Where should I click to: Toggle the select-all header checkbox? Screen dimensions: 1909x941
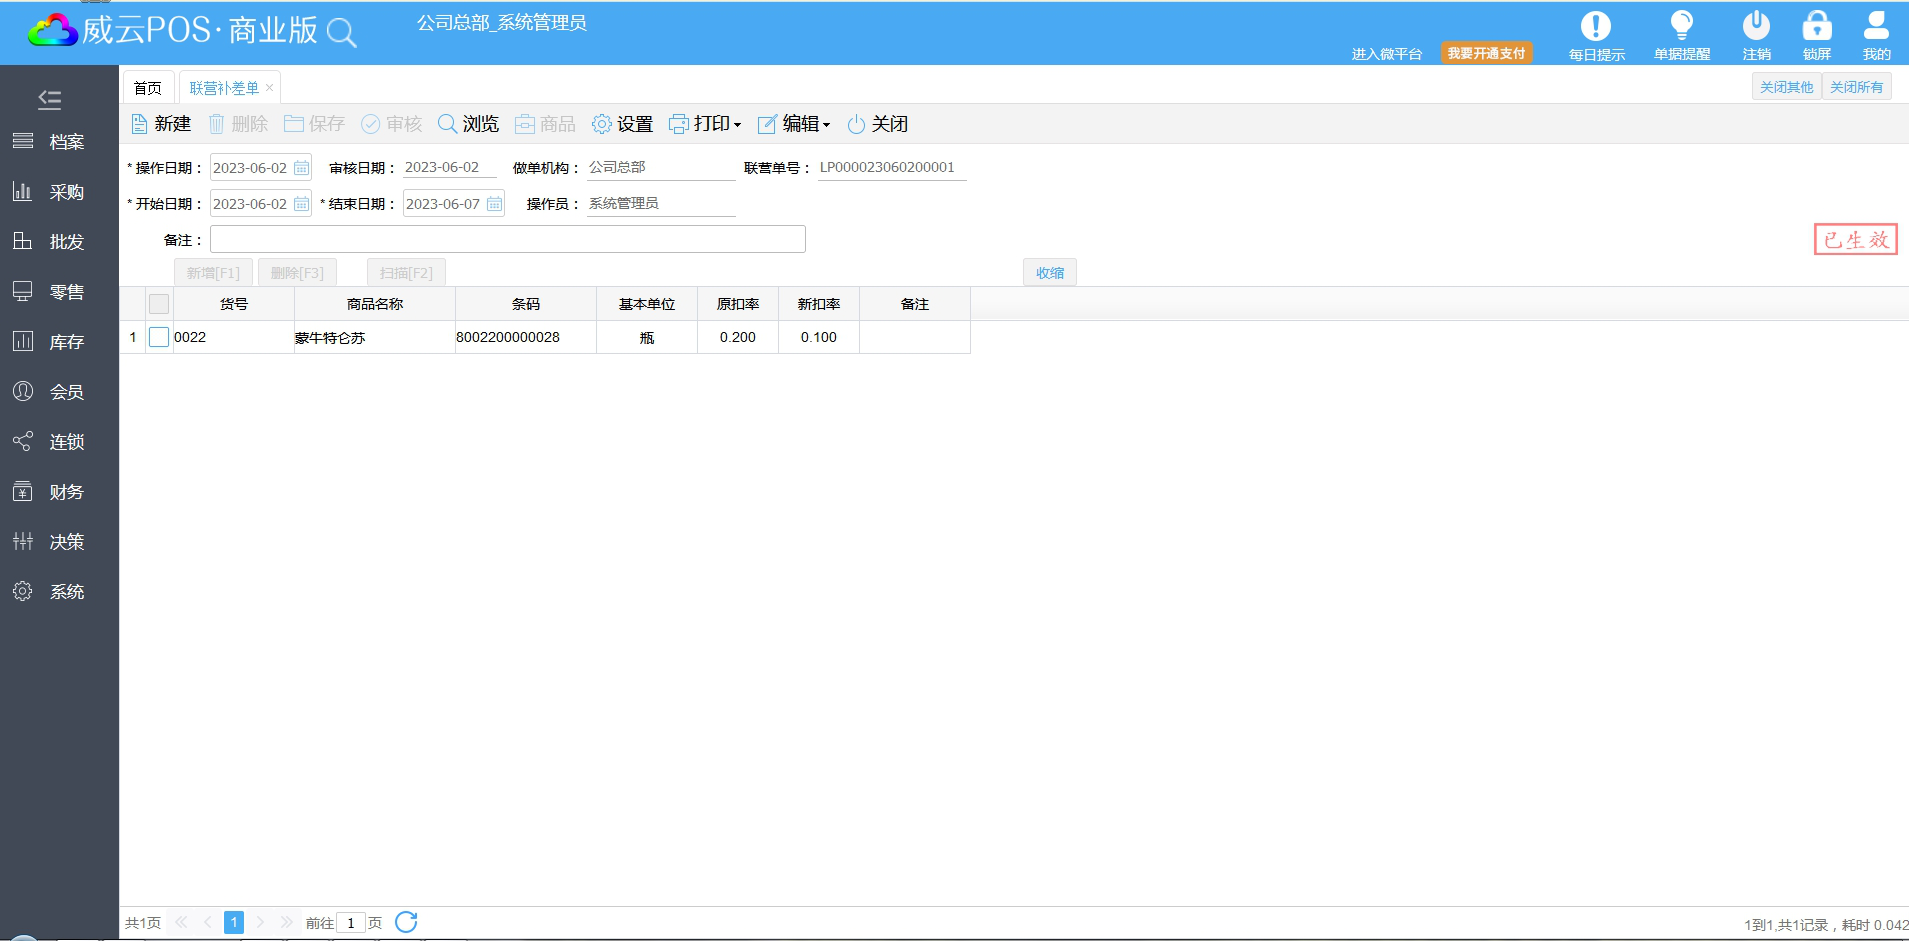[159, 304]
